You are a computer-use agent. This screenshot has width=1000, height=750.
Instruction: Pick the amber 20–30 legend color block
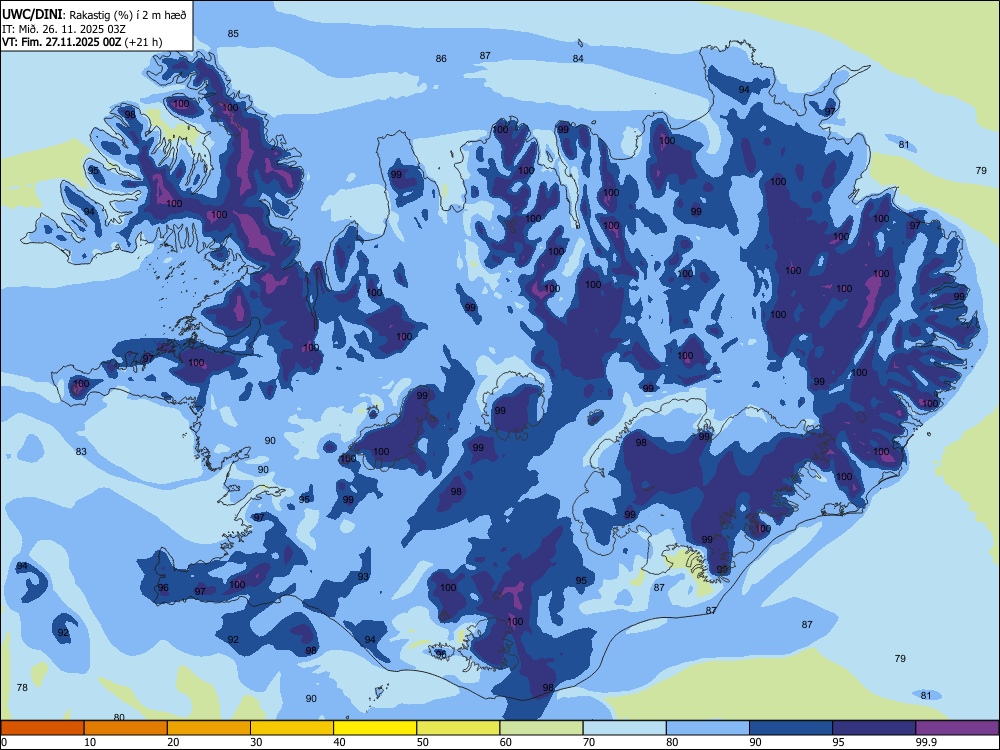(x=209, y=728)
